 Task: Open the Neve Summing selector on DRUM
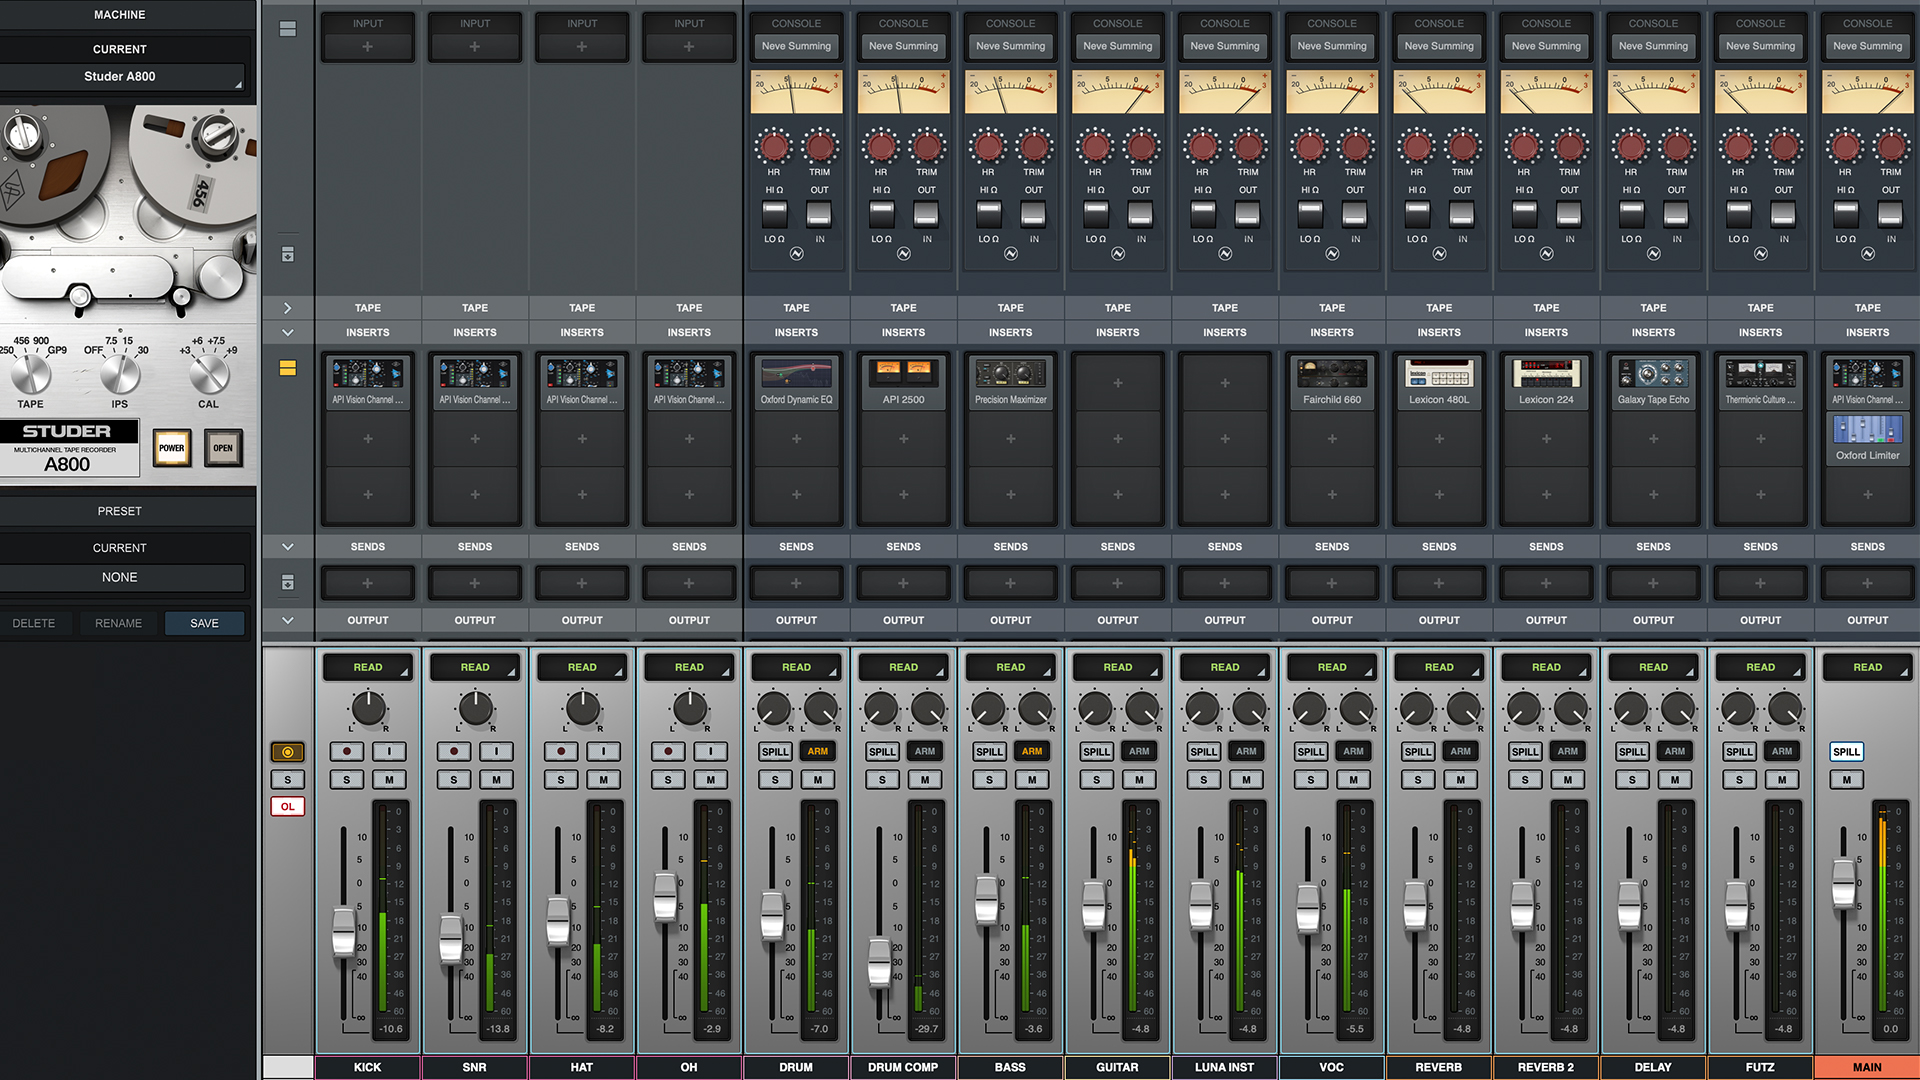pos(795,45)
